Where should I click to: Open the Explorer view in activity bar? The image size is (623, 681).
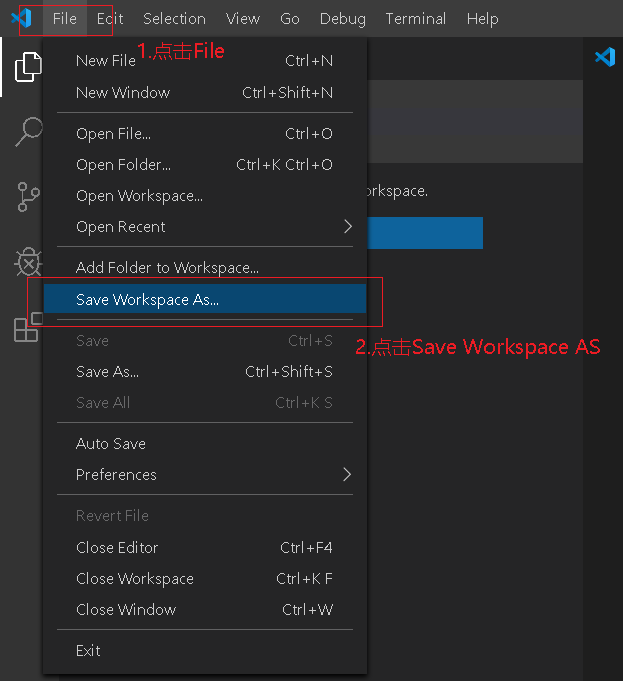coord(28,68)
